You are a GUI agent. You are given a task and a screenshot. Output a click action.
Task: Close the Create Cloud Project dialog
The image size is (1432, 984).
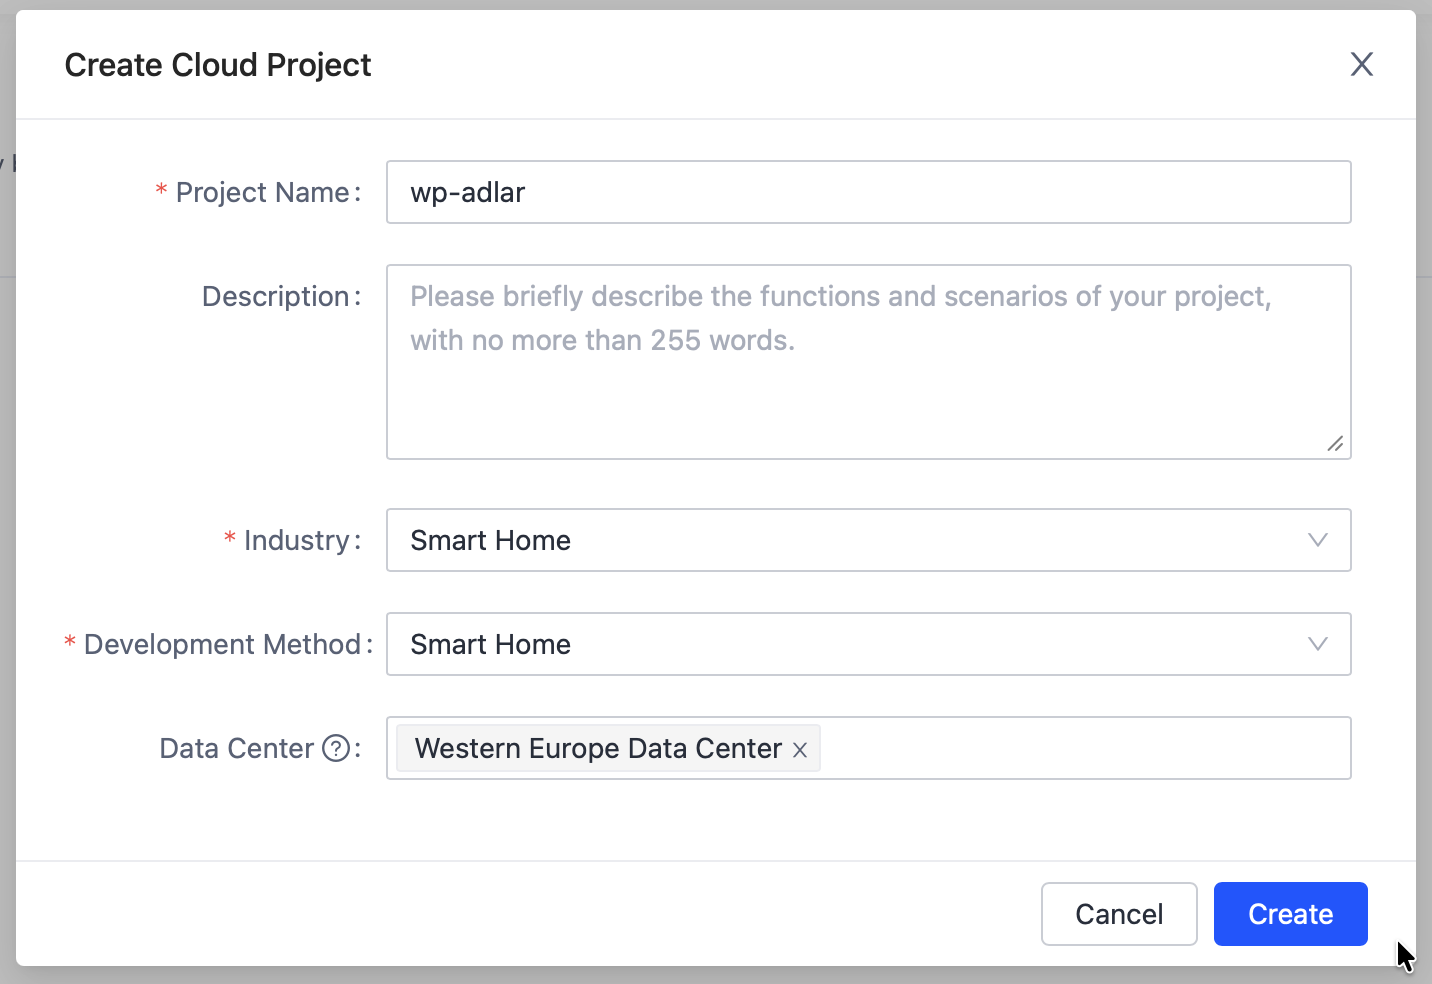[x=1361, y=65]
